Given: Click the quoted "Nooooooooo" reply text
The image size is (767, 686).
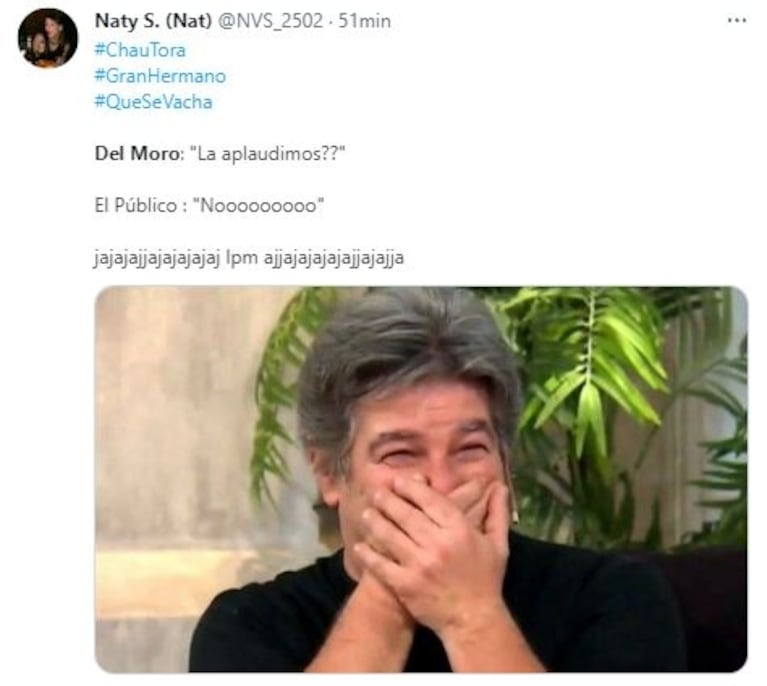Looking at the screenshot, I should coord(259,206).
